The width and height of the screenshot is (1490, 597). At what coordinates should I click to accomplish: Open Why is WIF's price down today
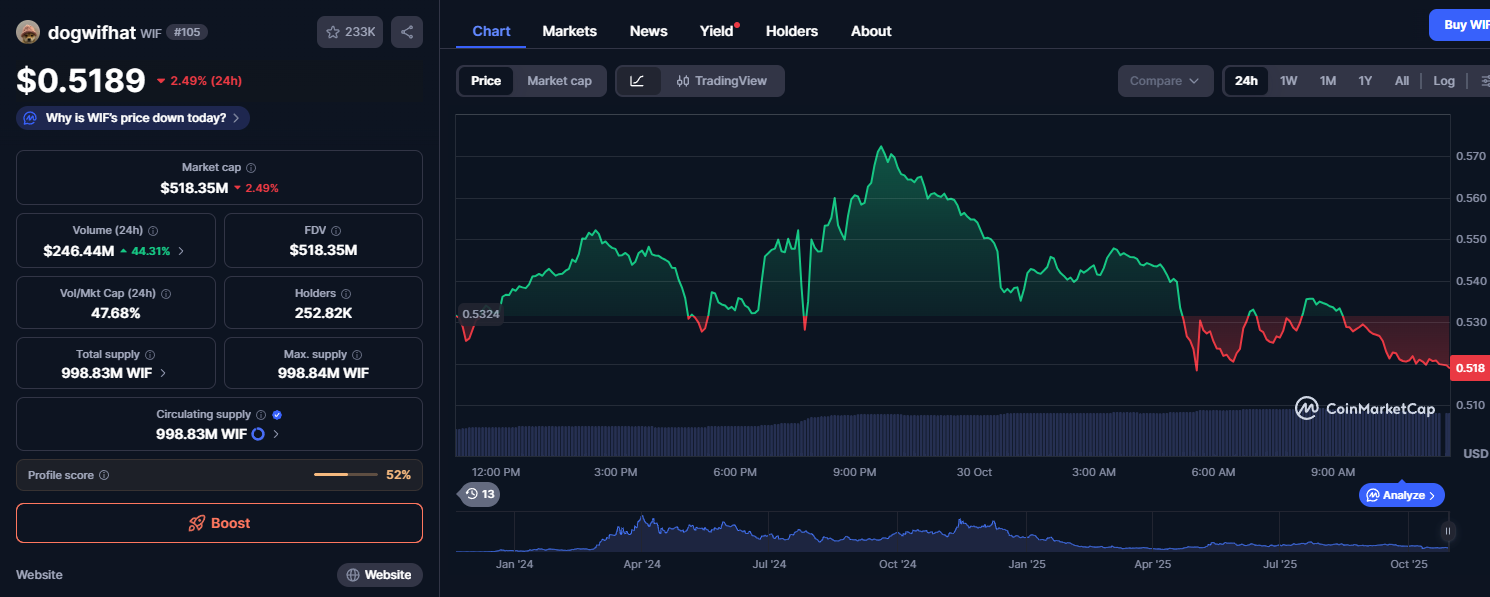click(131, 117)
